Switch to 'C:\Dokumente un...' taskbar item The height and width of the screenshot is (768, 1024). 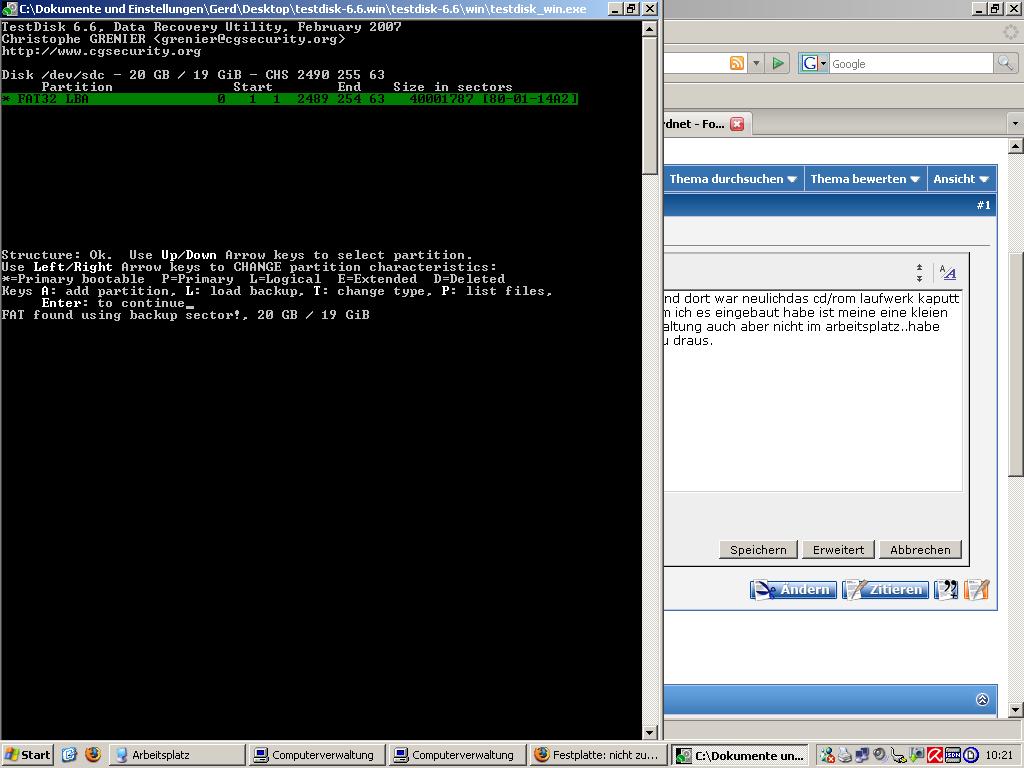click(740, 755)
